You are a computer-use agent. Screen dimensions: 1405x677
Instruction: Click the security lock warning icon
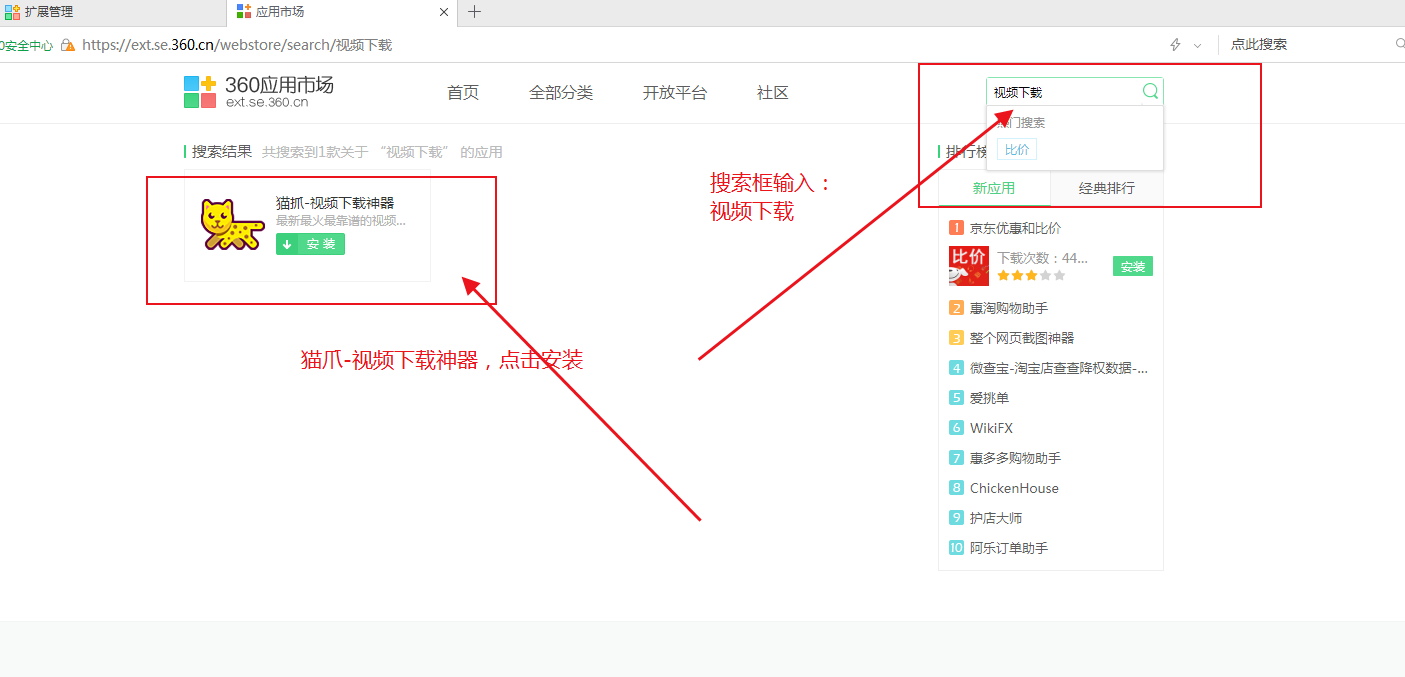[68, 45]
